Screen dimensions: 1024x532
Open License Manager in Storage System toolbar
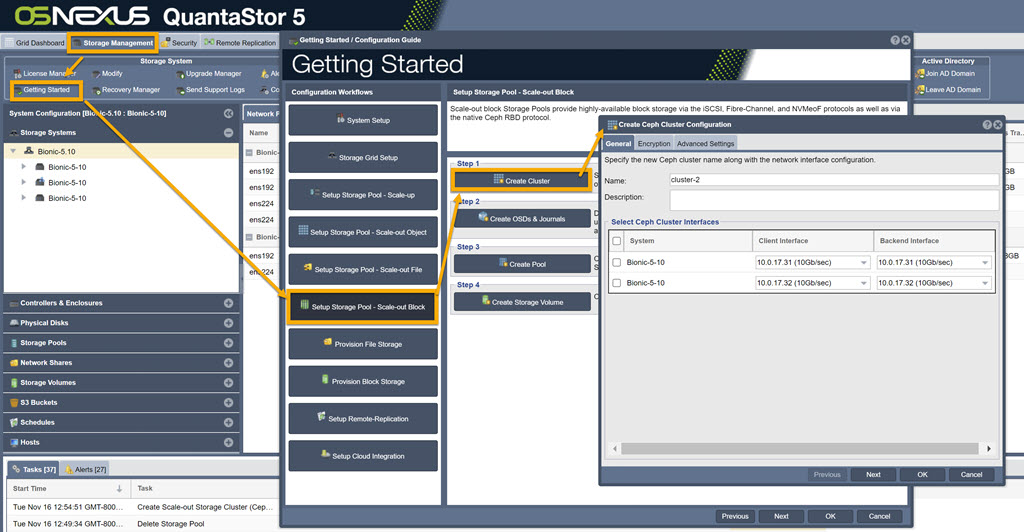pos(44,74)
